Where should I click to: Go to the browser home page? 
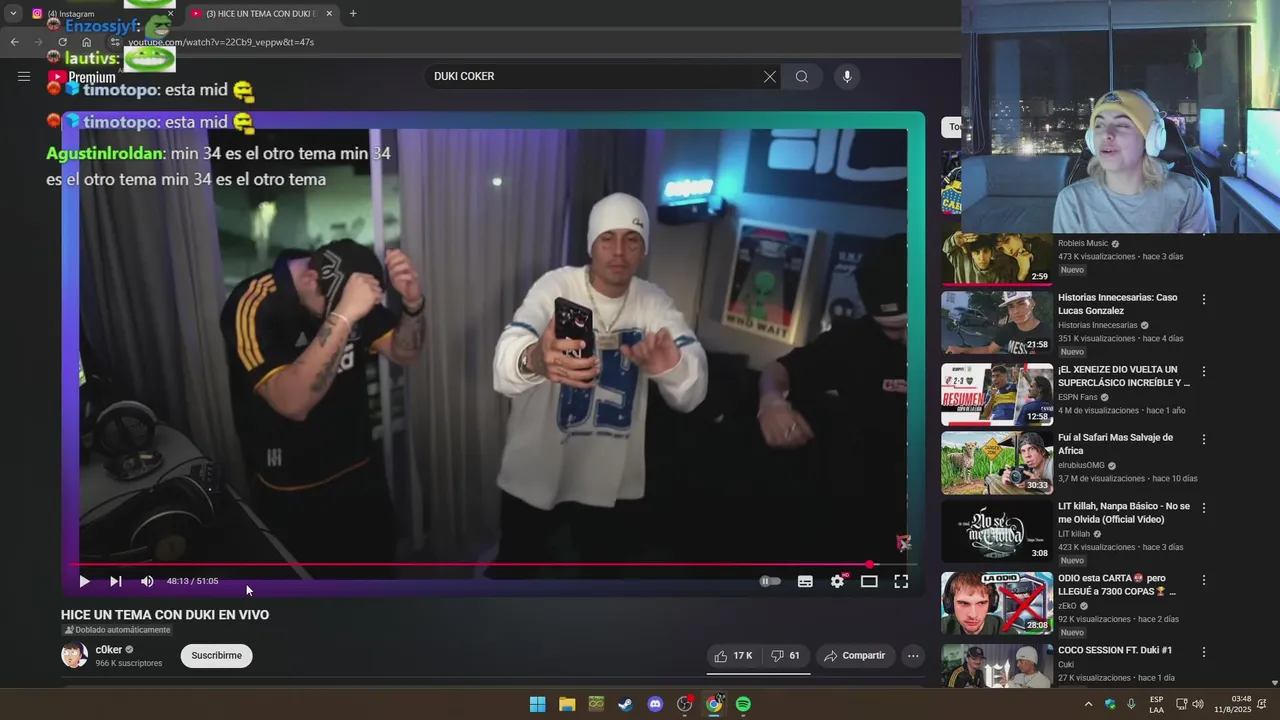[87, 42]
